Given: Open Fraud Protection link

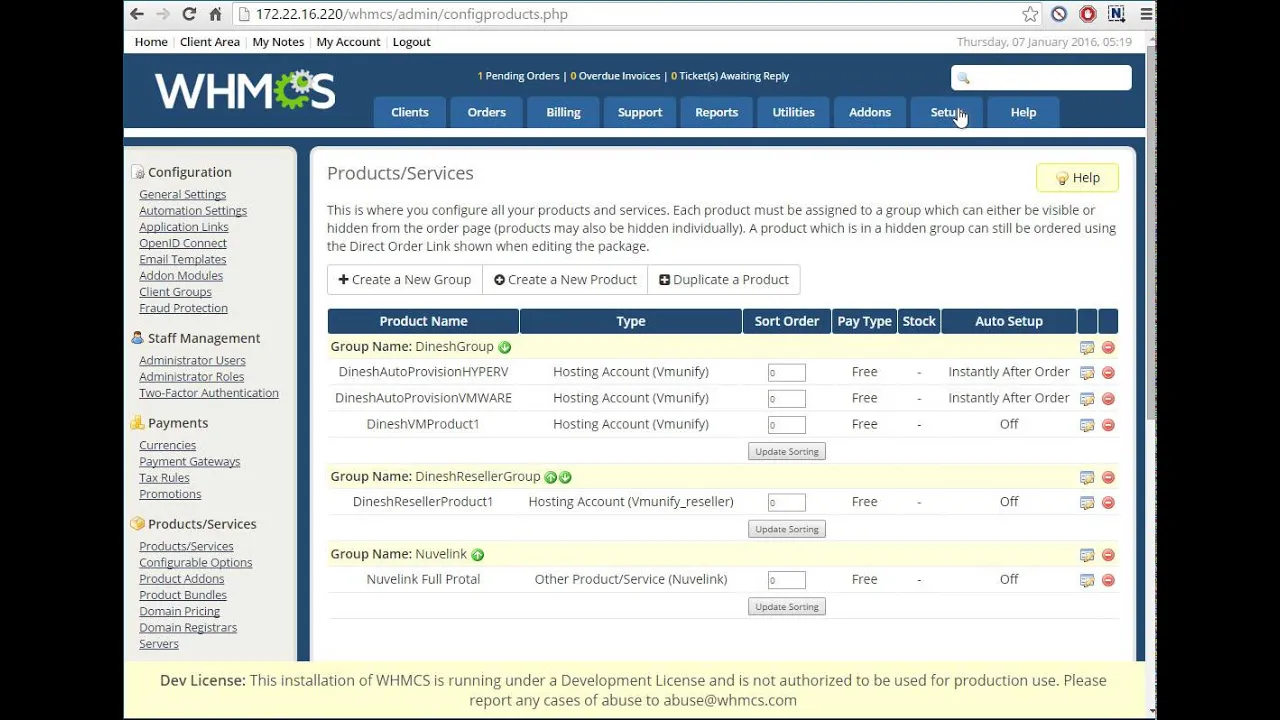Looking at the screenshot, I should (x=184, y=309).
